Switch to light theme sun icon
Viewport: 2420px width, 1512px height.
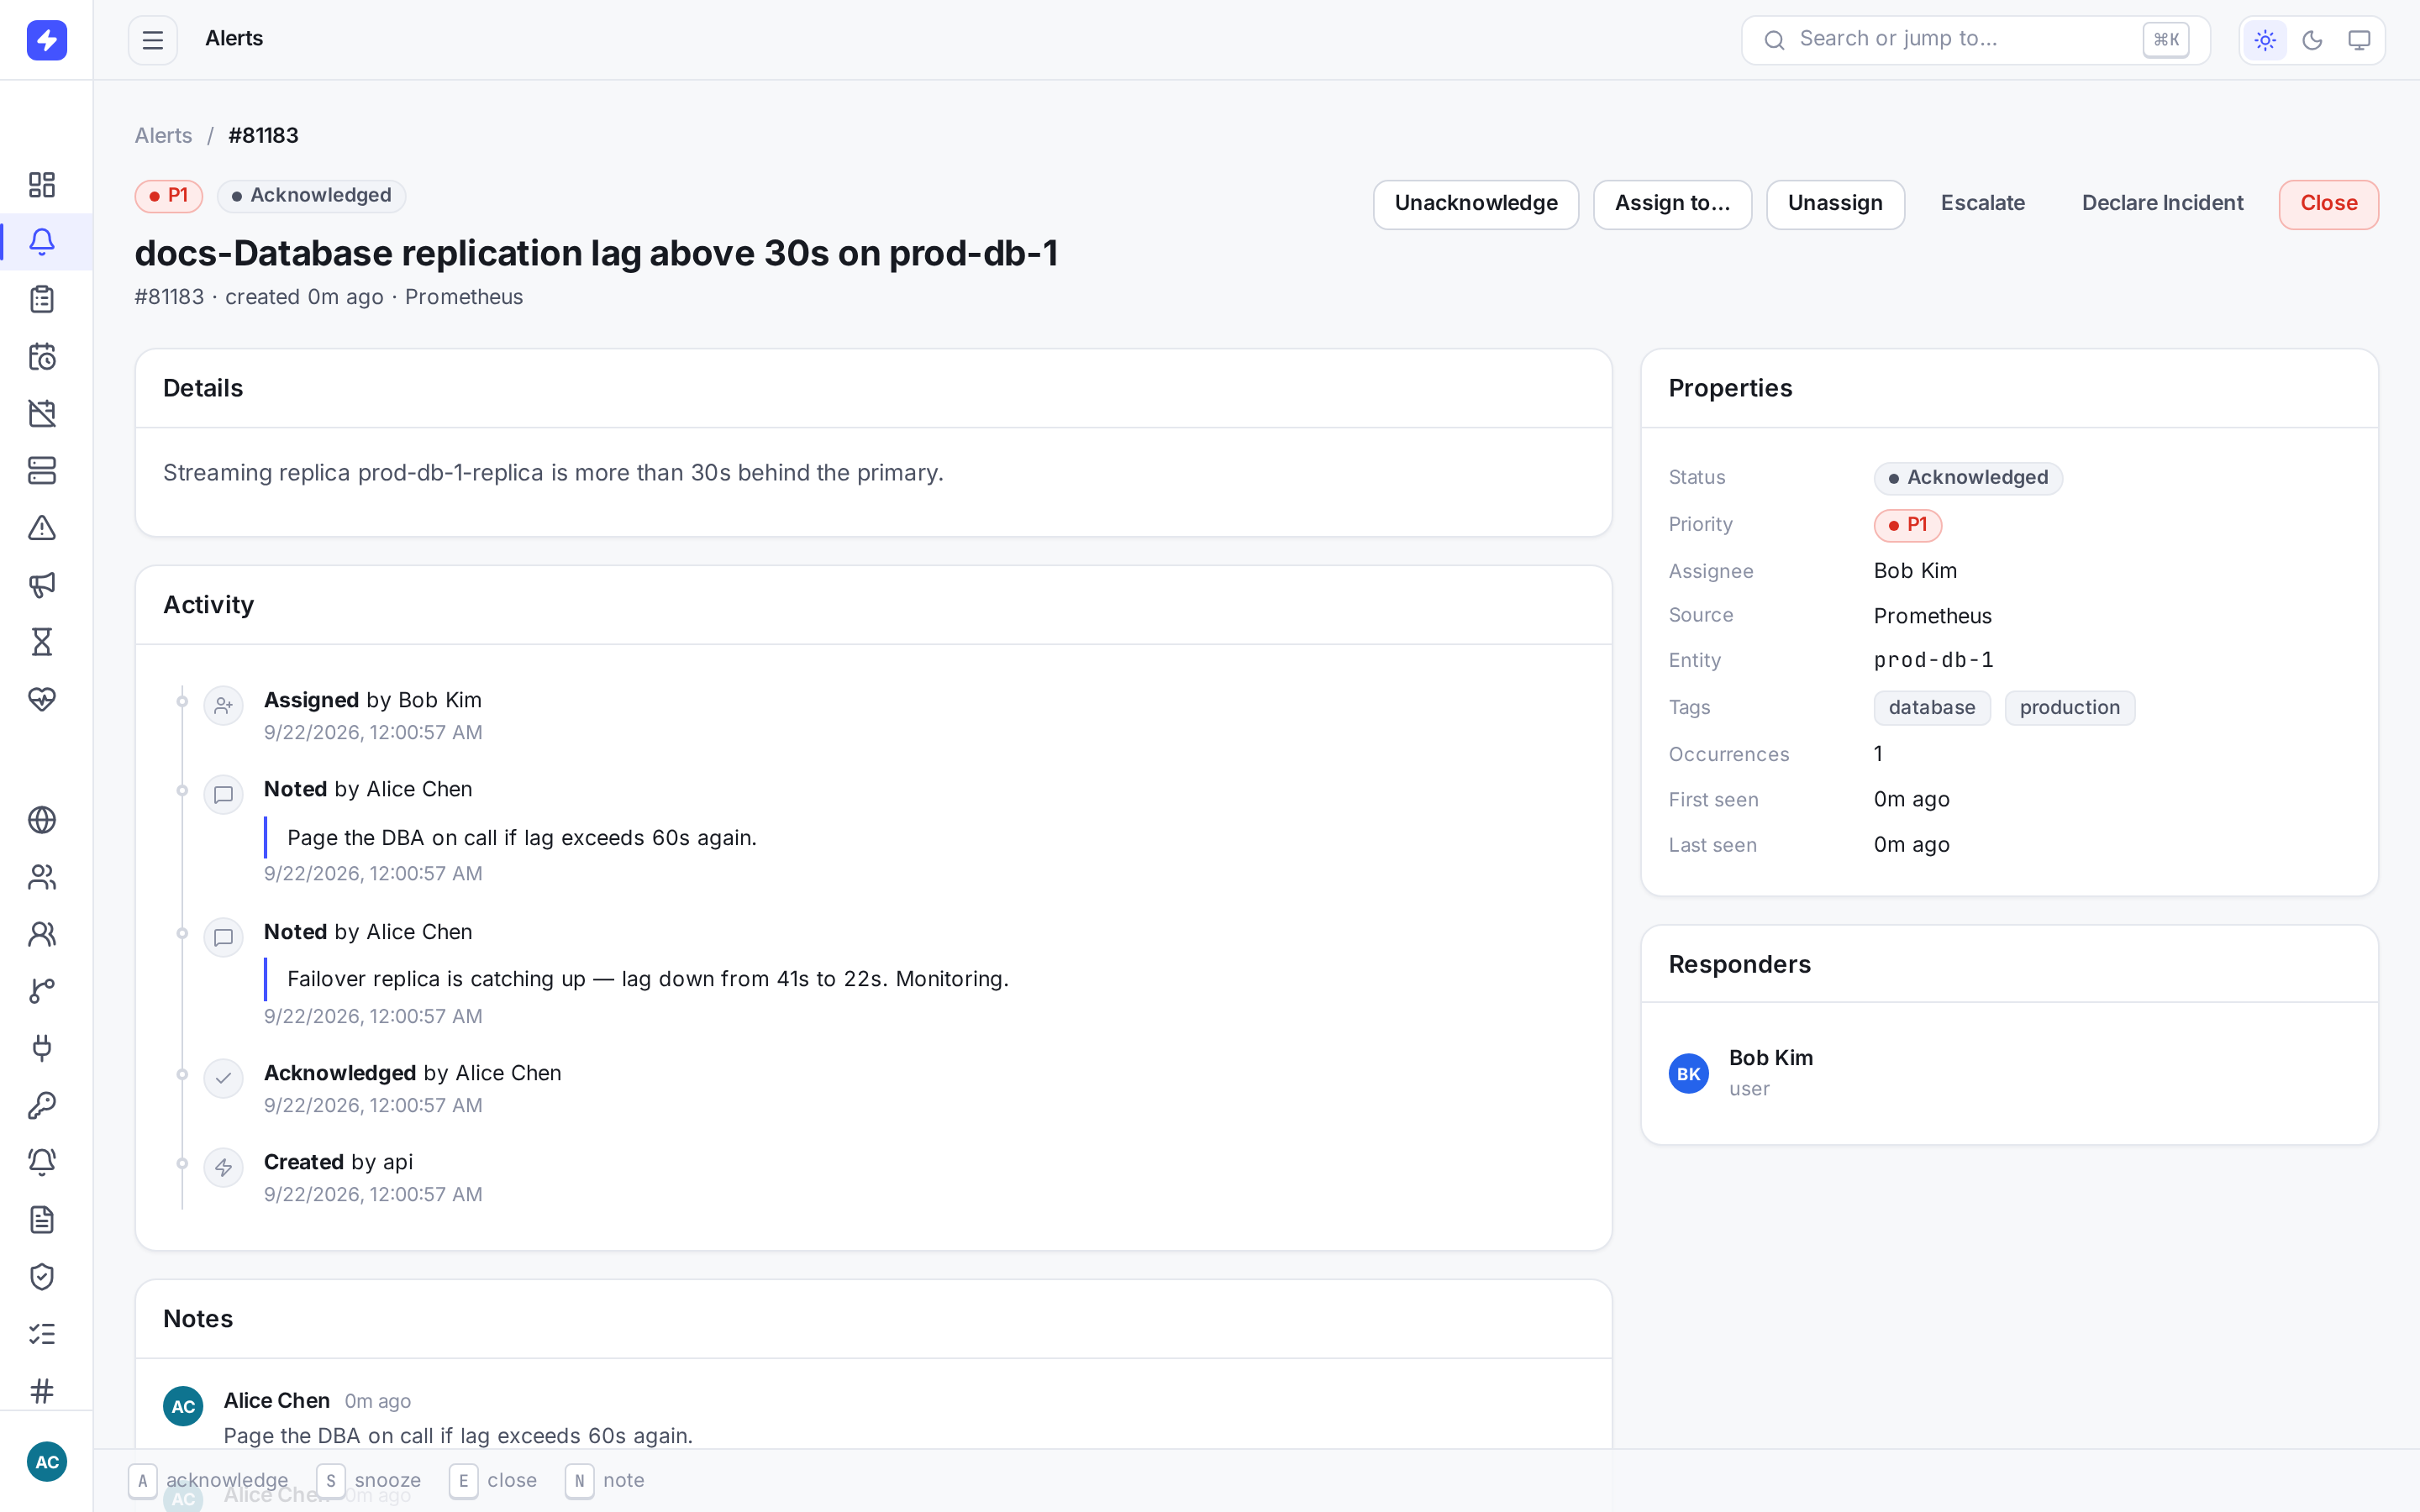[2265, 40]
